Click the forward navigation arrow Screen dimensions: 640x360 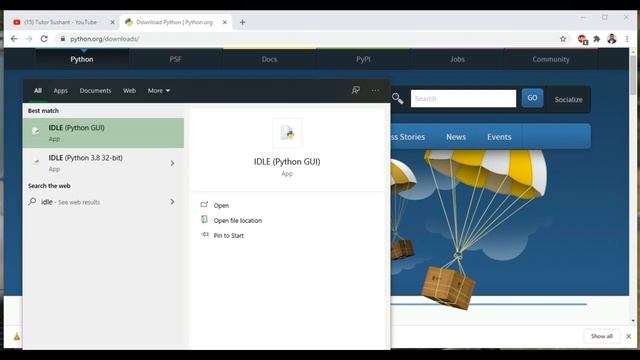point(29,39)
